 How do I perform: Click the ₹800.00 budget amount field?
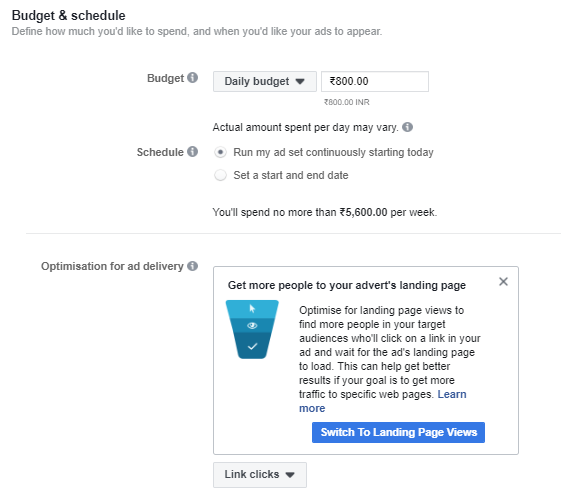click(x=375, y=81)
